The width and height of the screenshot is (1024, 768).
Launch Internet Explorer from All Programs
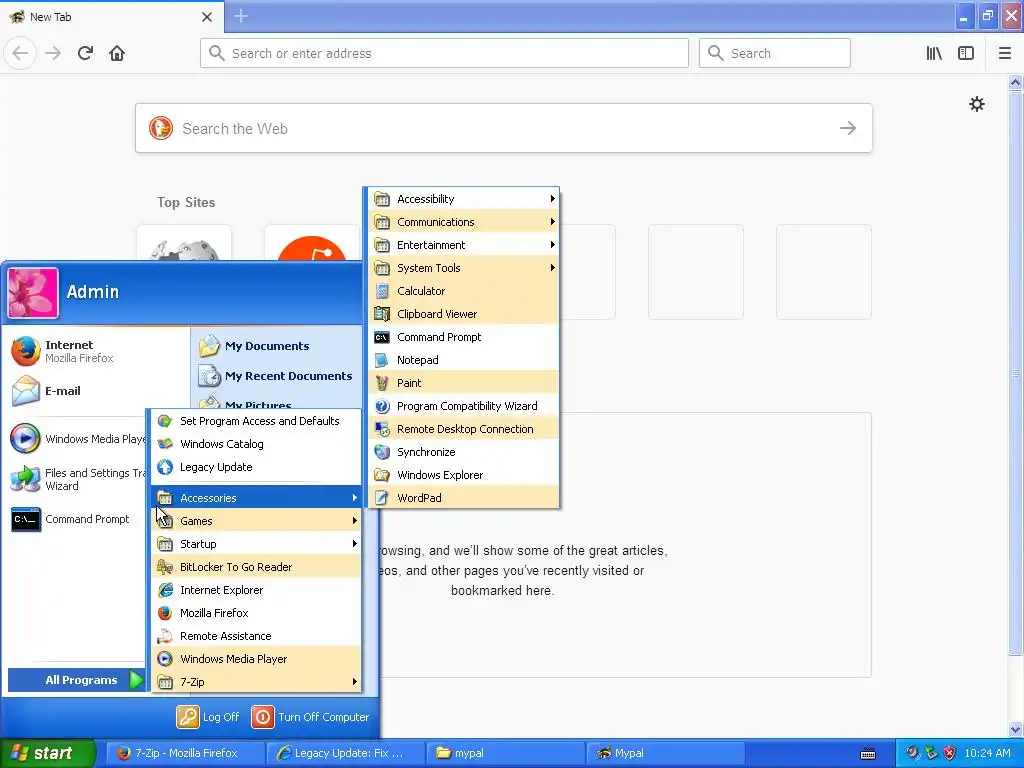tap(256, 590)
